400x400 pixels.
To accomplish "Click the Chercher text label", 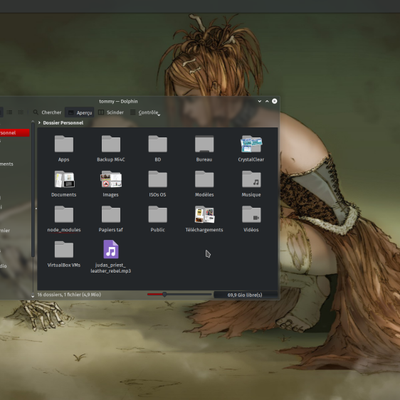I will [51, 112].
